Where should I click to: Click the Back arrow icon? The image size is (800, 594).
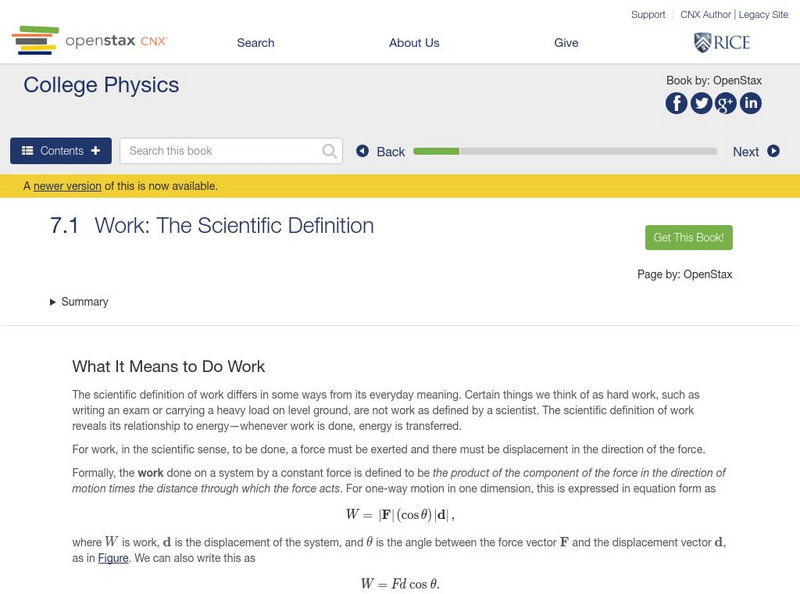[x=363, y=151]
